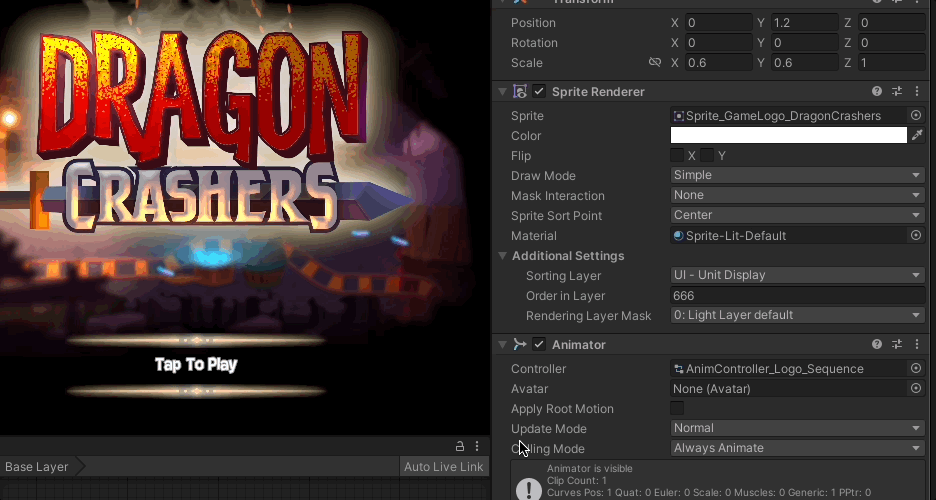Screen dimensions: 936x500
Task: Enable Flip X checkbox
Action: (677, 155)
